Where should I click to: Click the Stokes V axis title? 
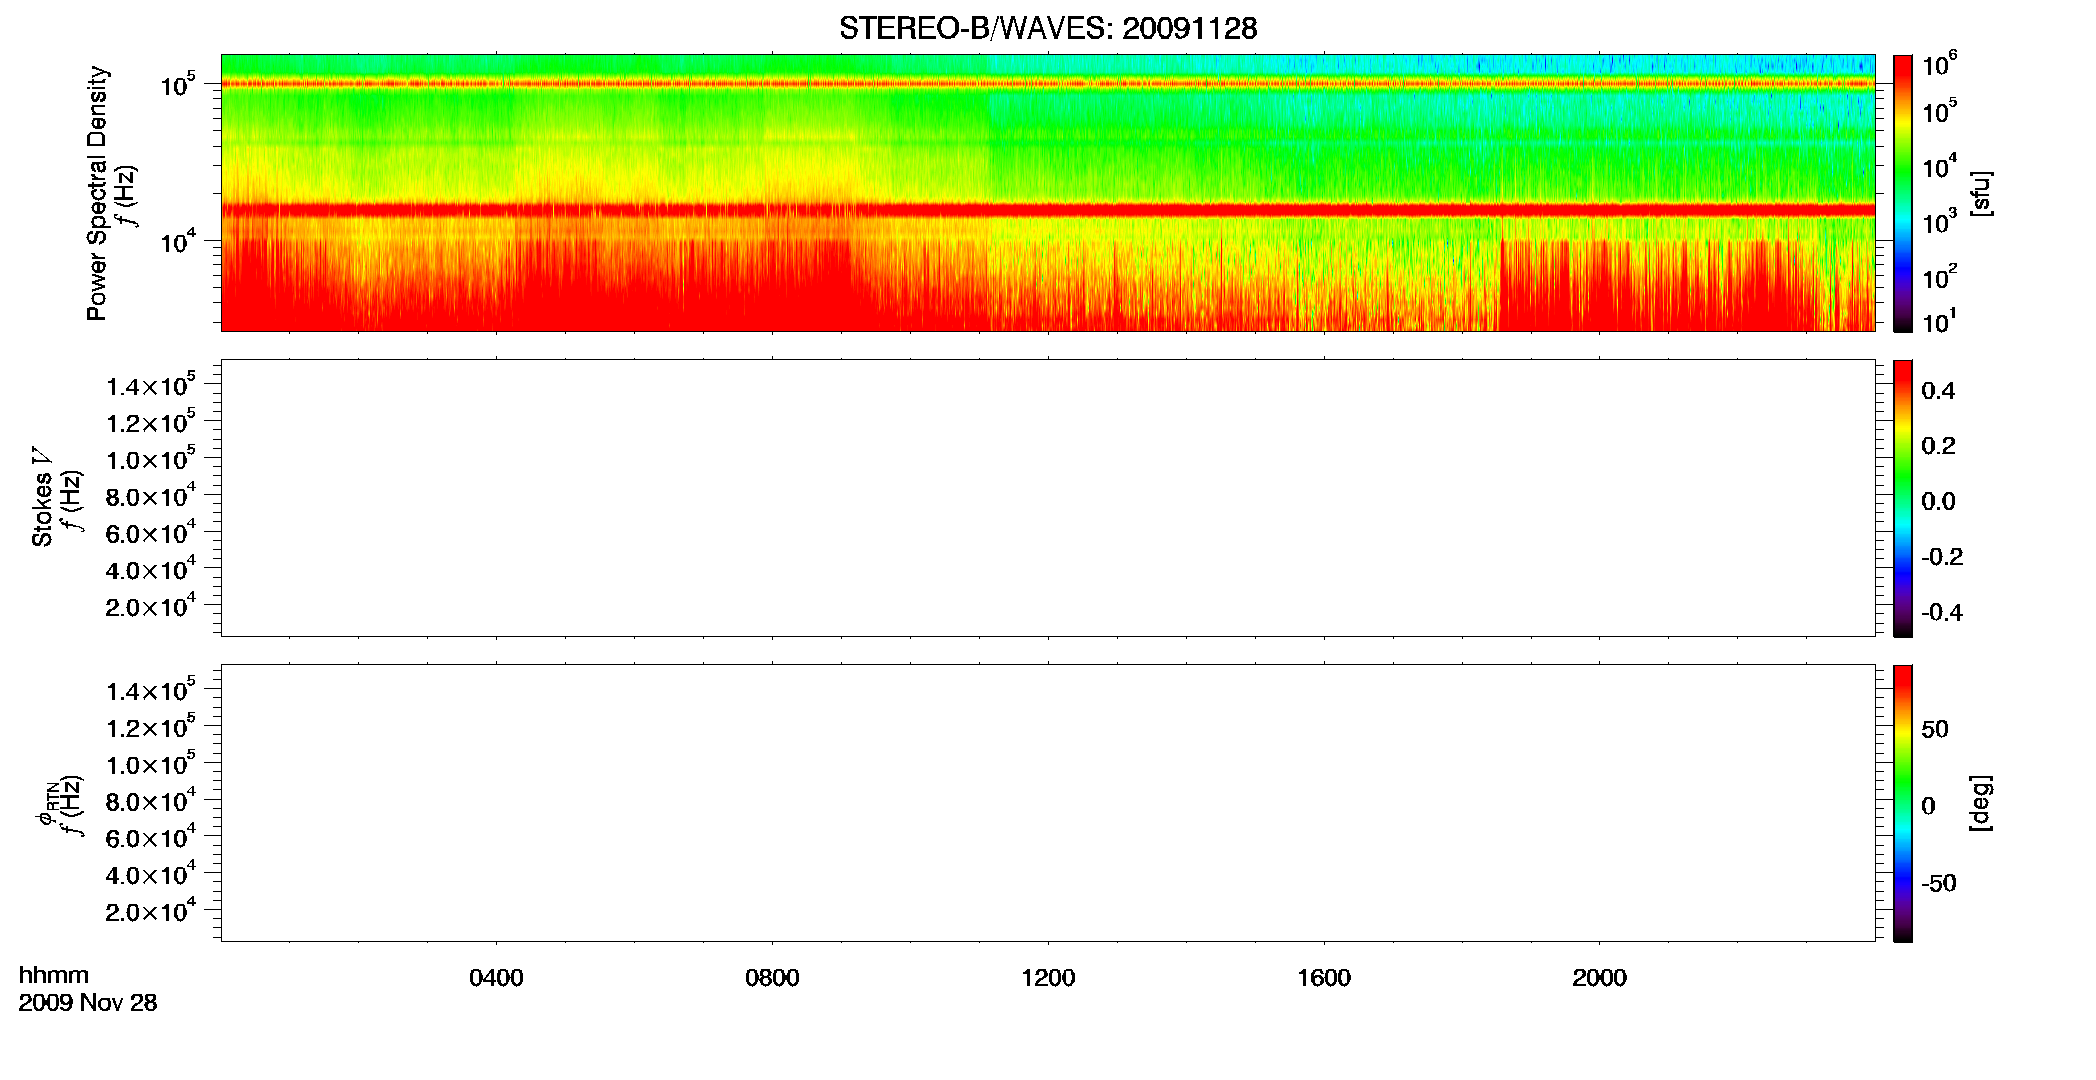pyautogui.click(x=42, y=497)
